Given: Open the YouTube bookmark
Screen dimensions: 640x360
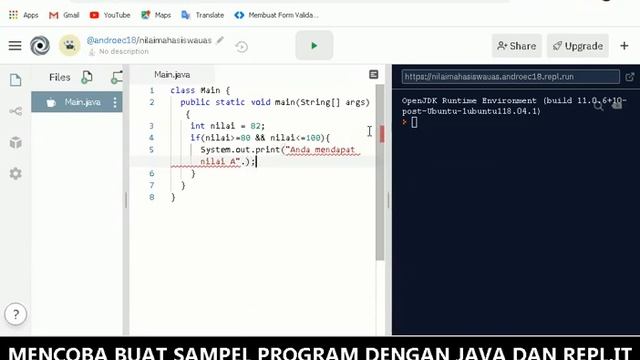Looking at the screenshot, I should [x=110, y=15].
